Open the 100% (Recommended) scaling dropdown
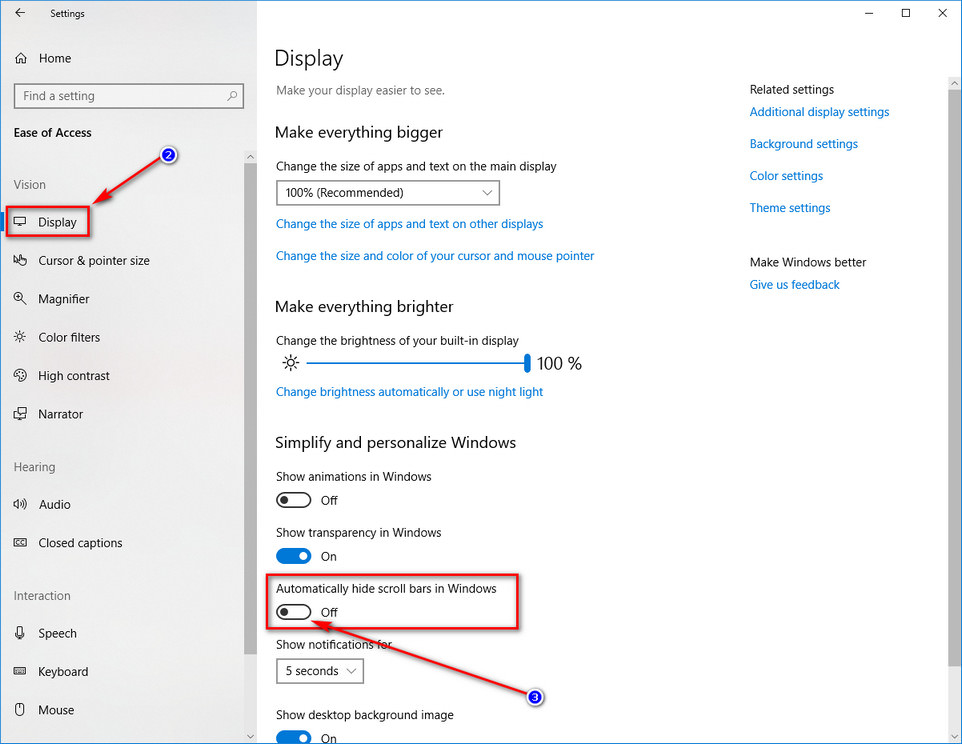Viewport: 962px width, 744px height. [x=388, y=193]
